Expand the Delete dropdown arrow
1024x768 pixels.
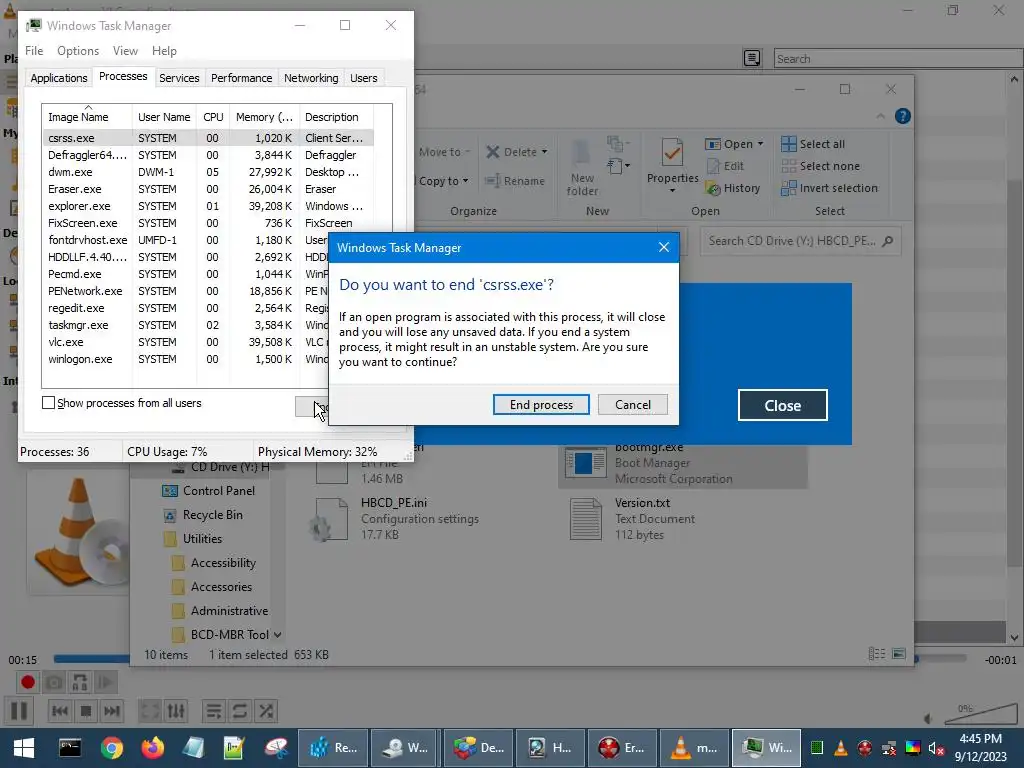pyautogui.click(x=544, y=152)
